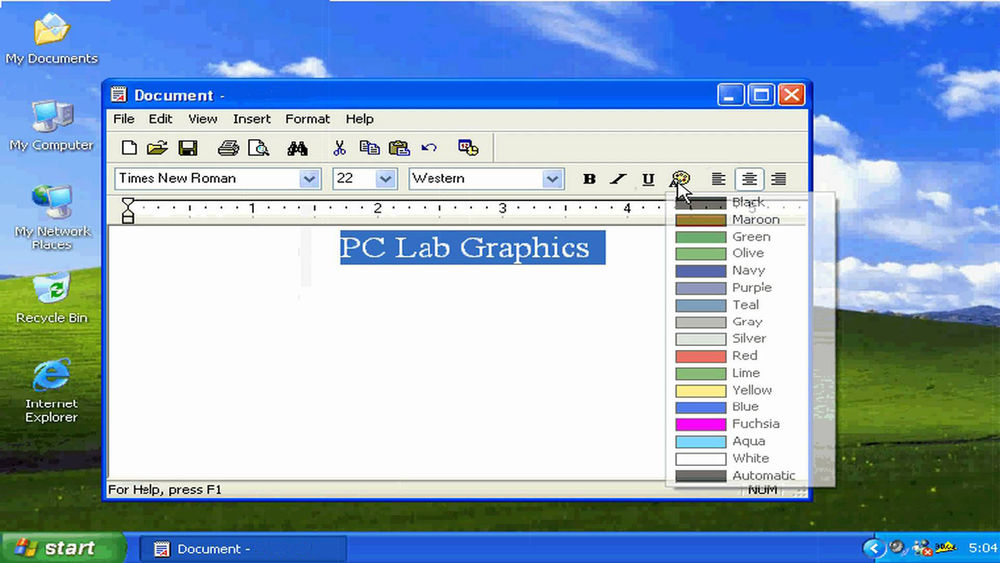Expand the Times New Roman font dropdown
This screenshot has width=1000, height=563.
[x=309, y=179]
